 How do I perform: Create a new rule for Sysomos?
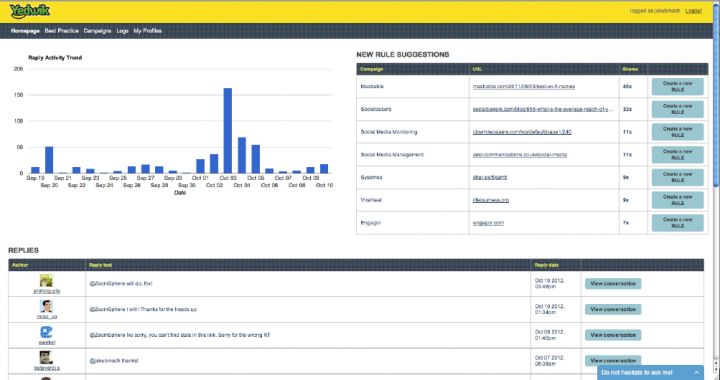coord(677,177)
